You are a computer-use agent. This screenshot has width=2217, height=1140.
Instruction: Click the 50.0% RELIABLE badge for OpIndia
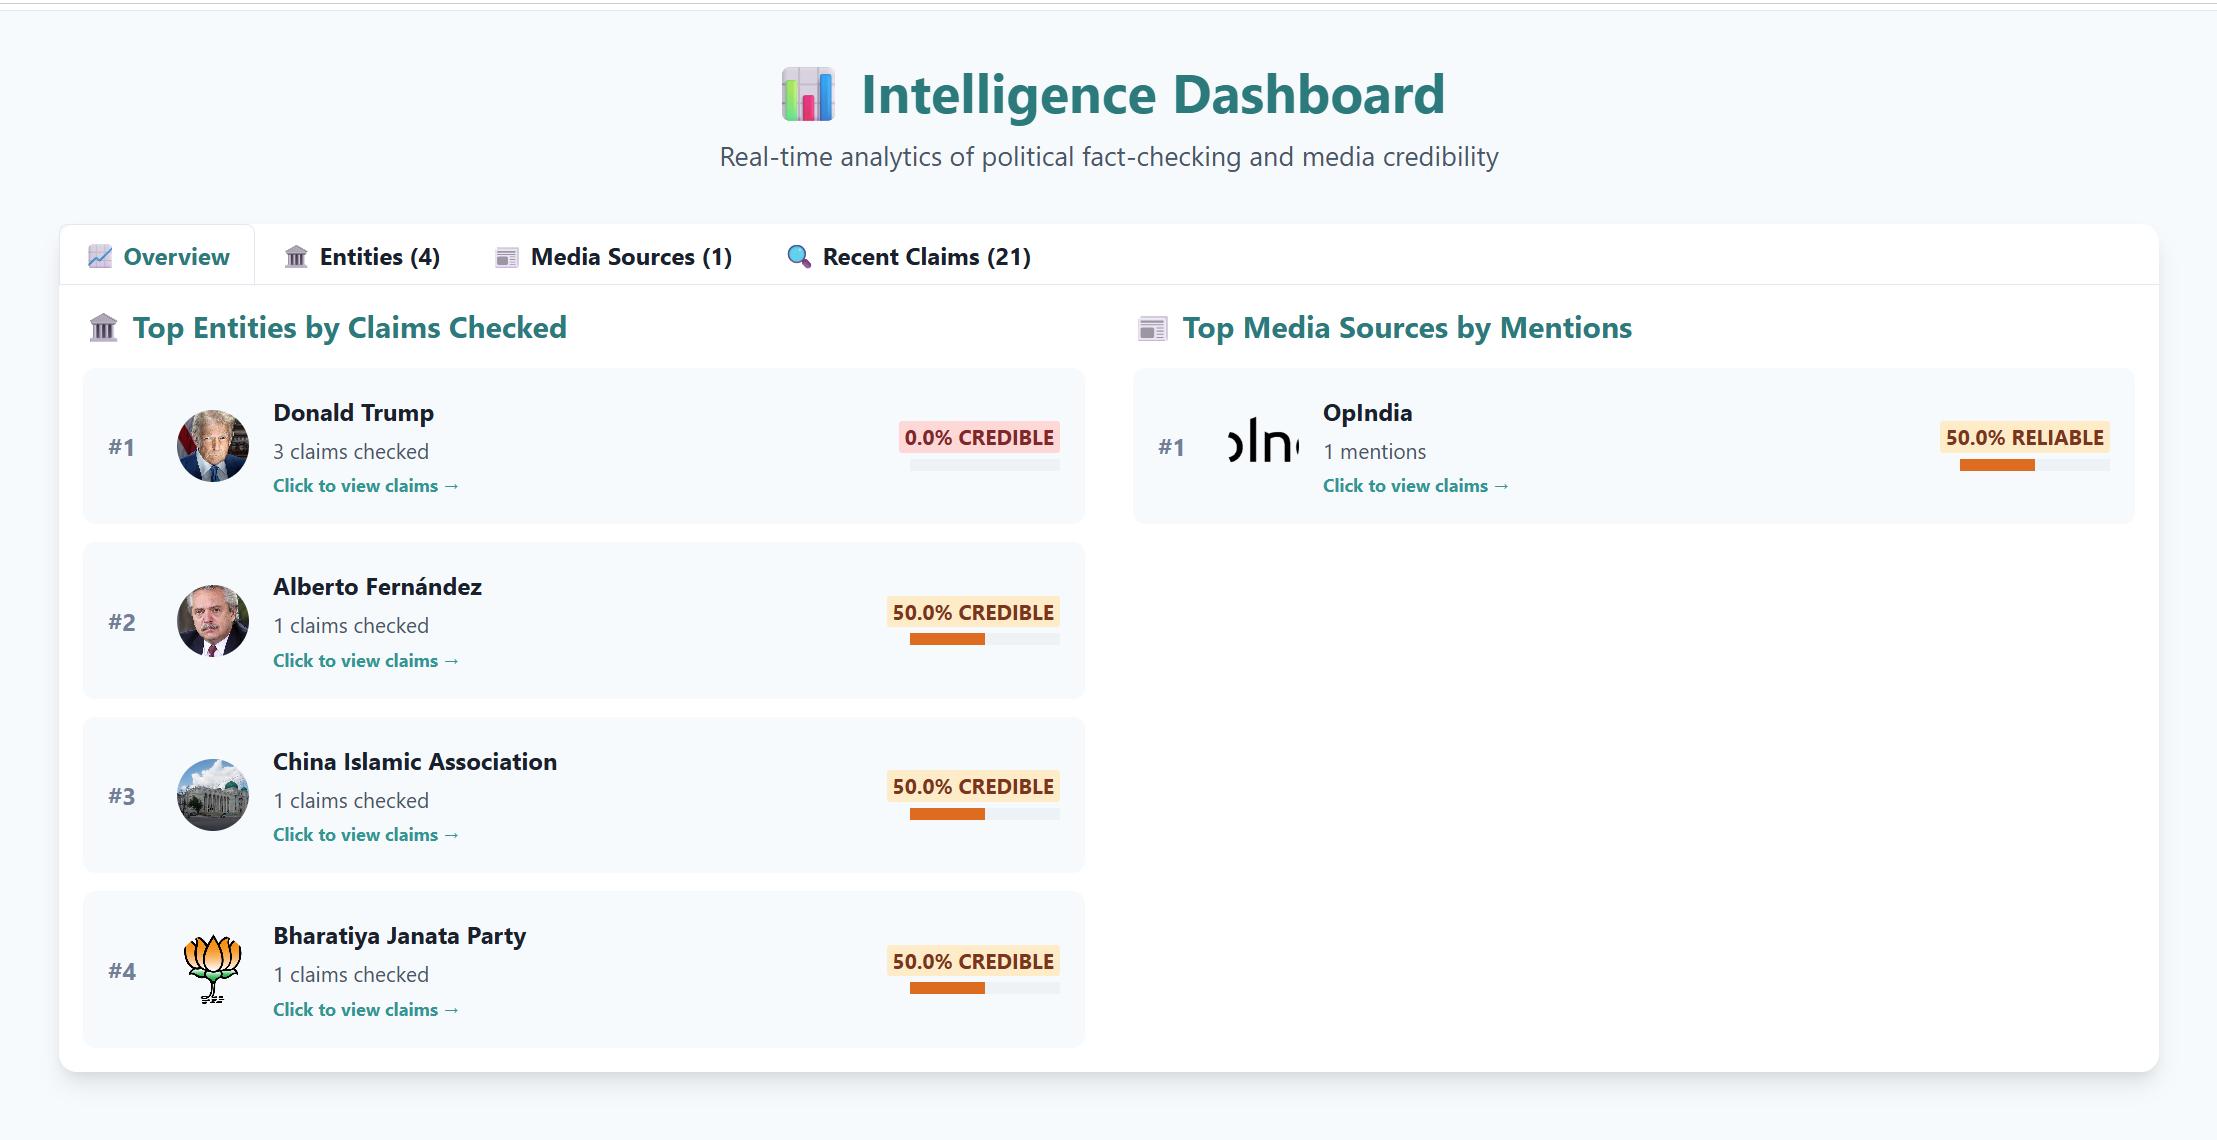tap(2024, 438)
